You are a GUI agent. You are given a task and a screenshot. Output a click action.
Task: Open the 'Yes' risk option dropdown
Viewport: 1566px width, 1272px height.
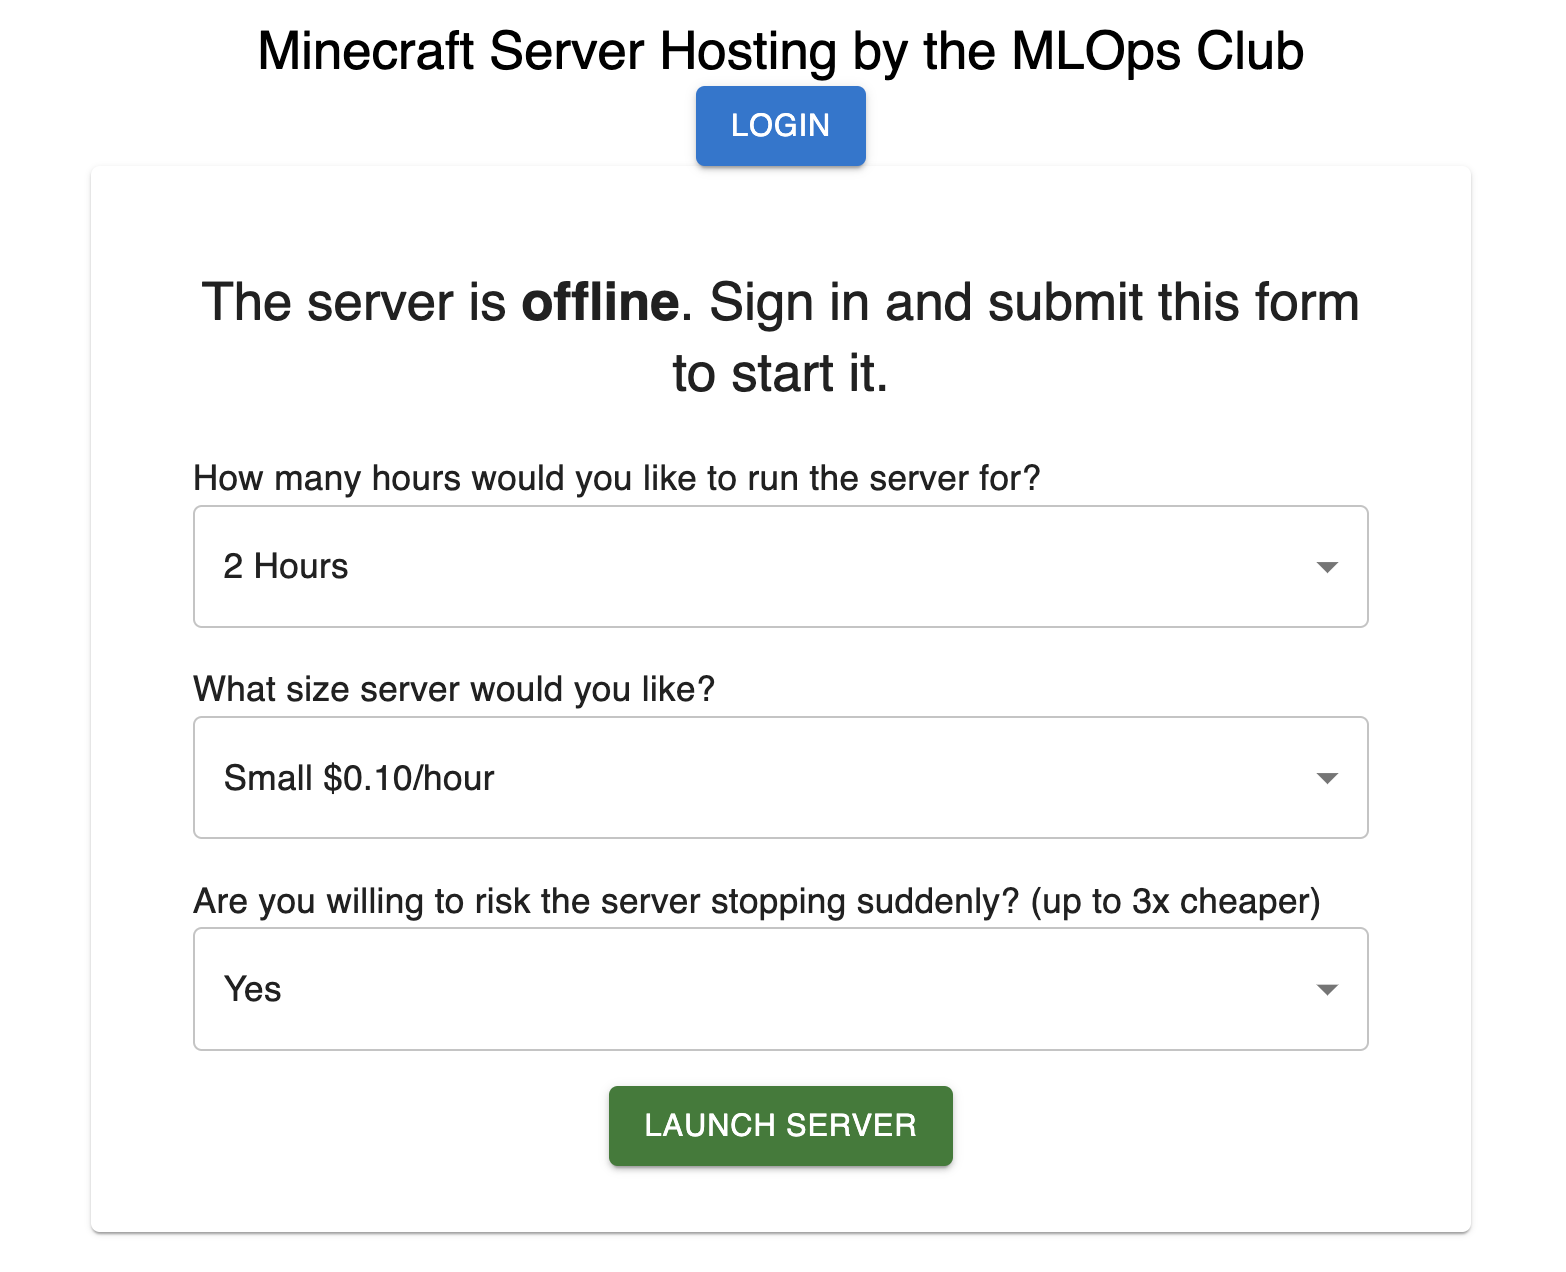coord(760,990)
